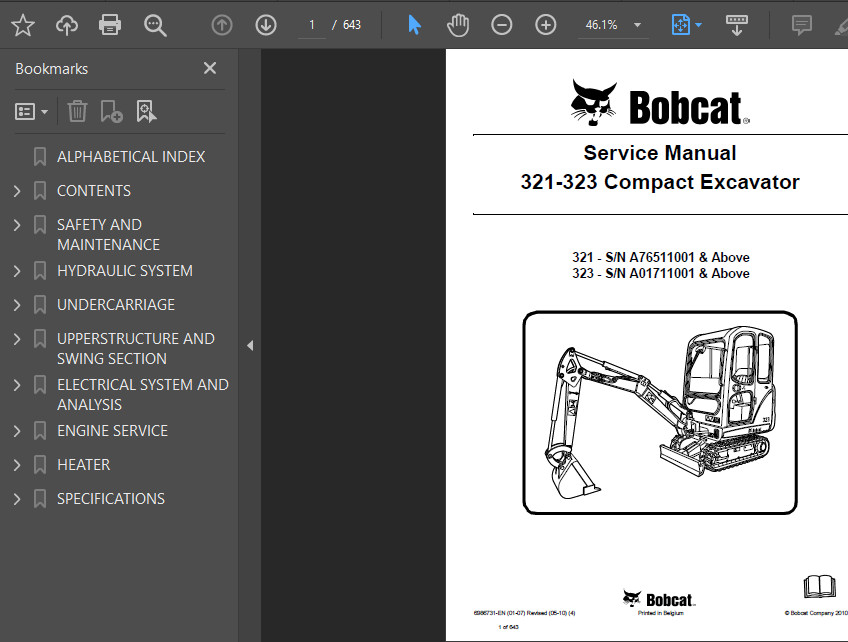The width and height of the screenshot is (848, 642).
Task: Jump to SAFETY AND MAINTENANCE label
Action: point(108,235)
